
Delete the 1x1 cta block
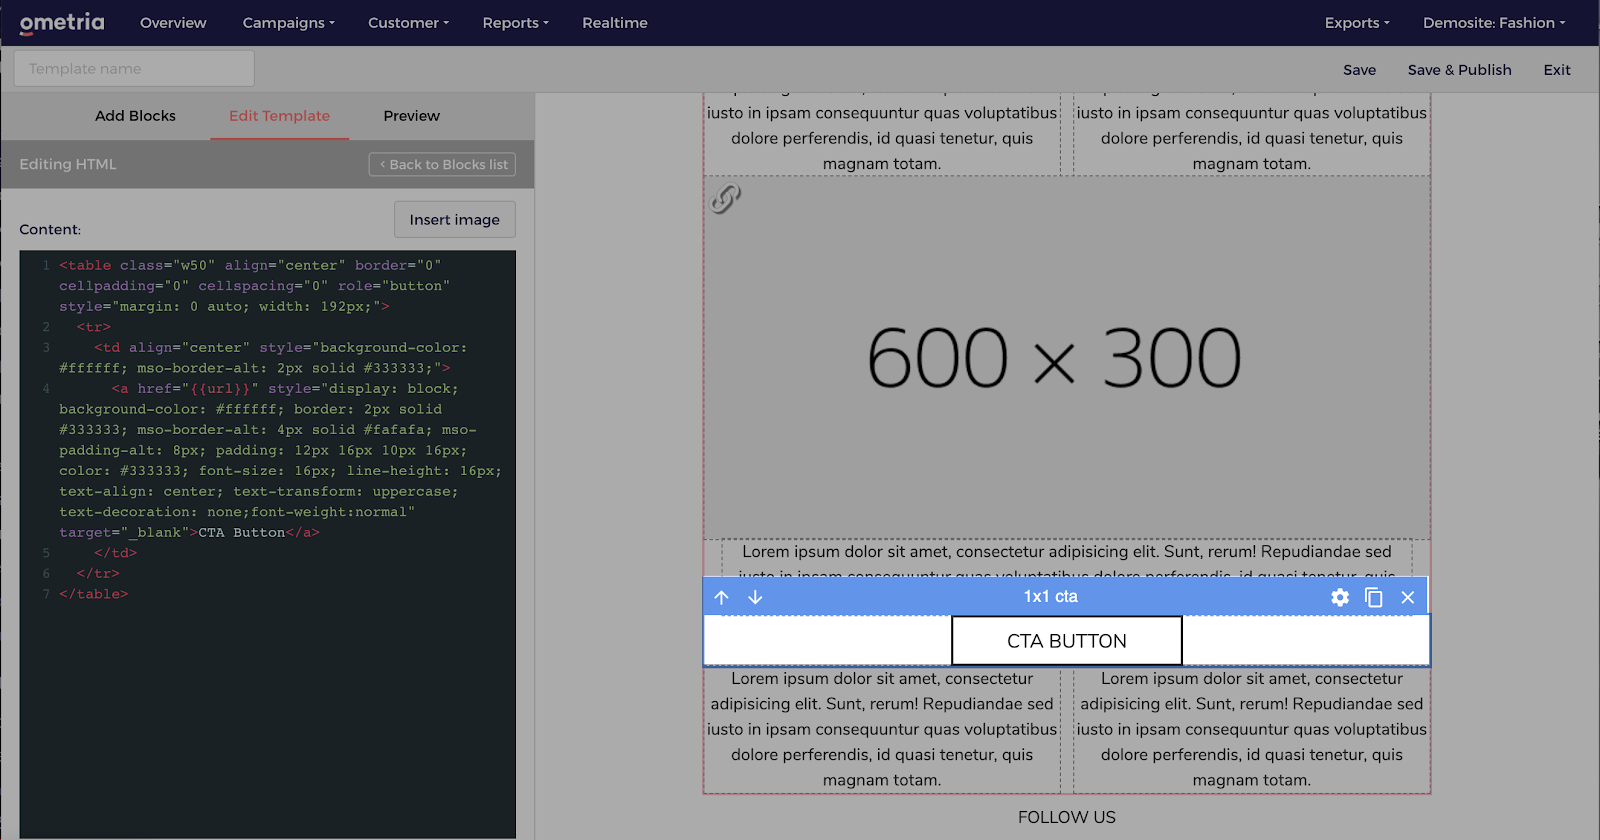coord(1408,597)
